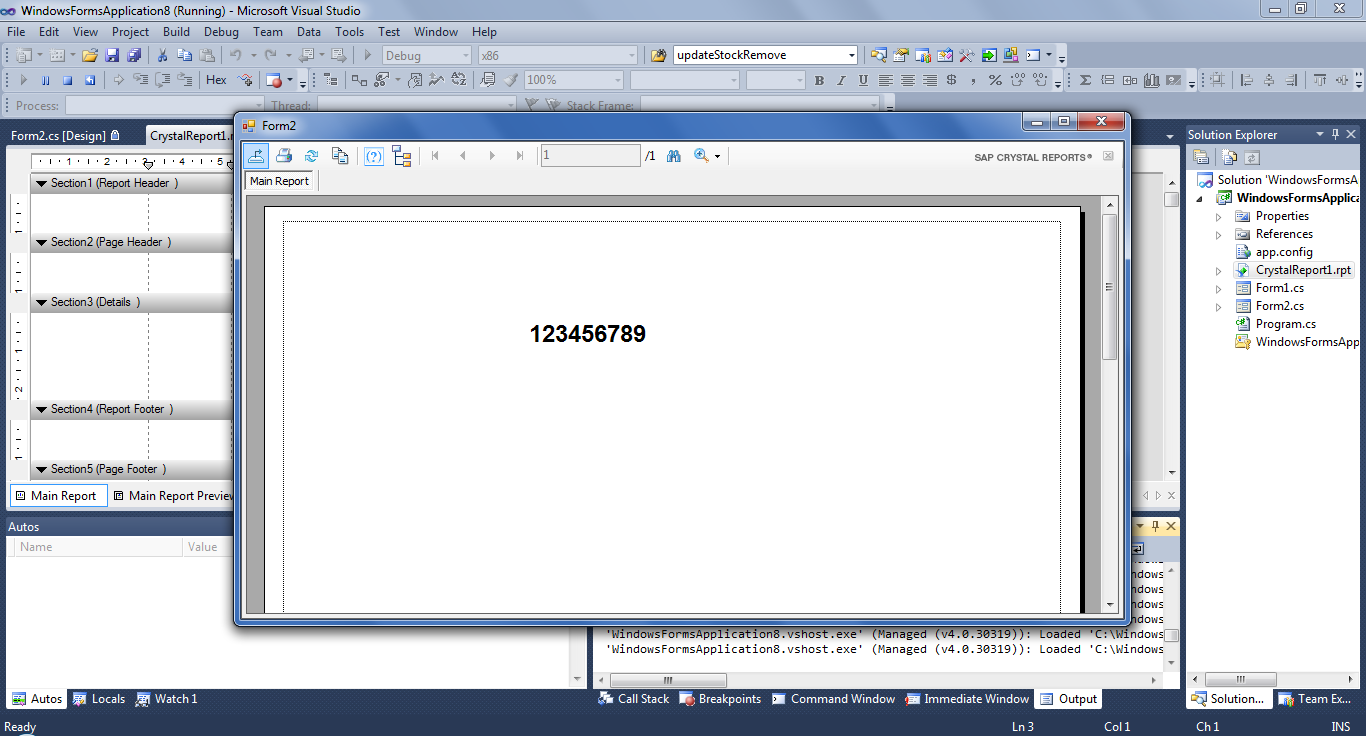Select Program.cs in Solution Explorer
Image resolution: width=1366 pixels, height=736 pixels.
[x=1285, y=324]
